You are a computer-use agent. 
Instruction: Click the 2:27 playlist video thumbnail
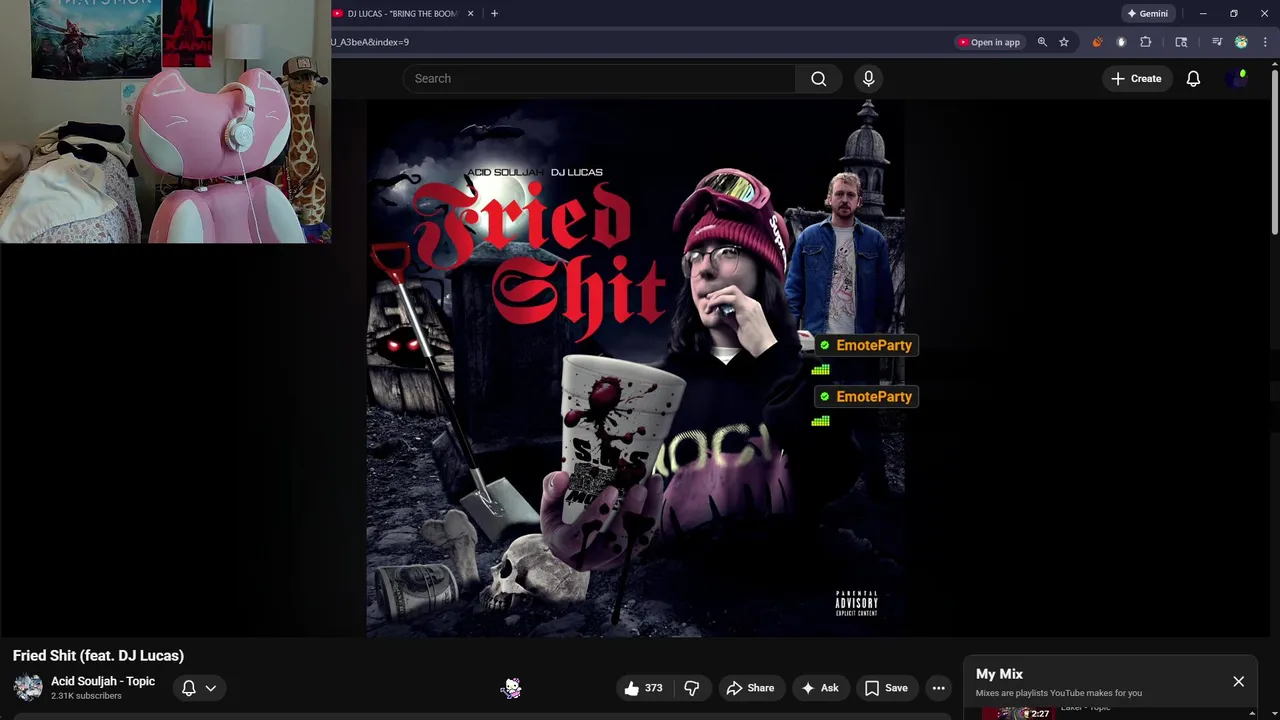point(1017,712)
